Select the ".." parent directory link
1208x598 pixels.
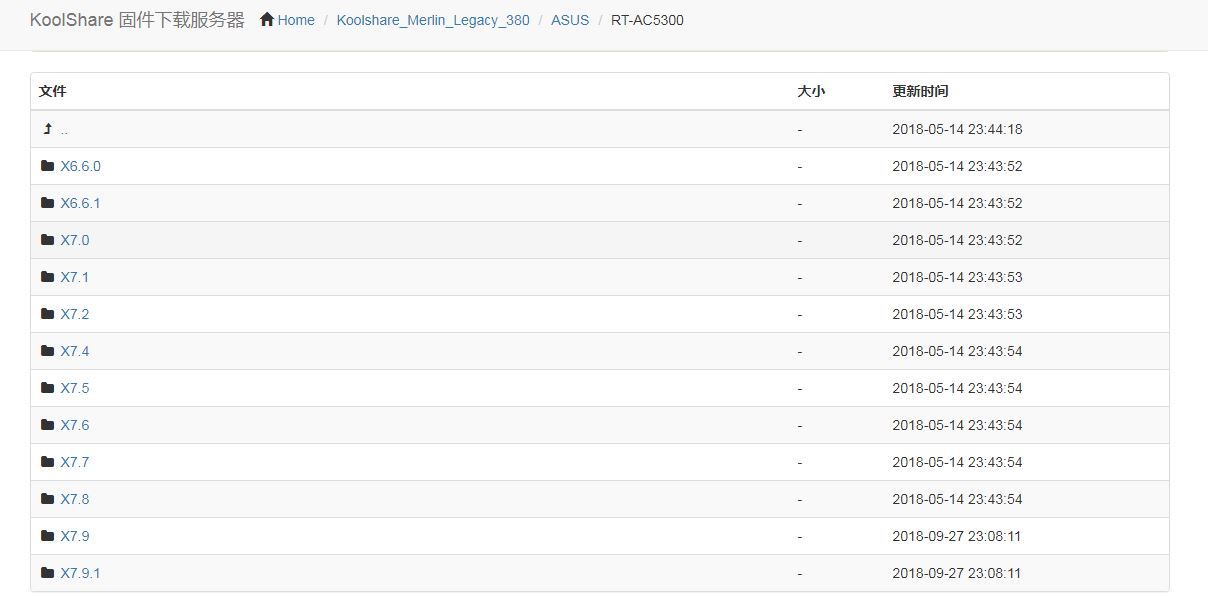[x=64, y=130]
